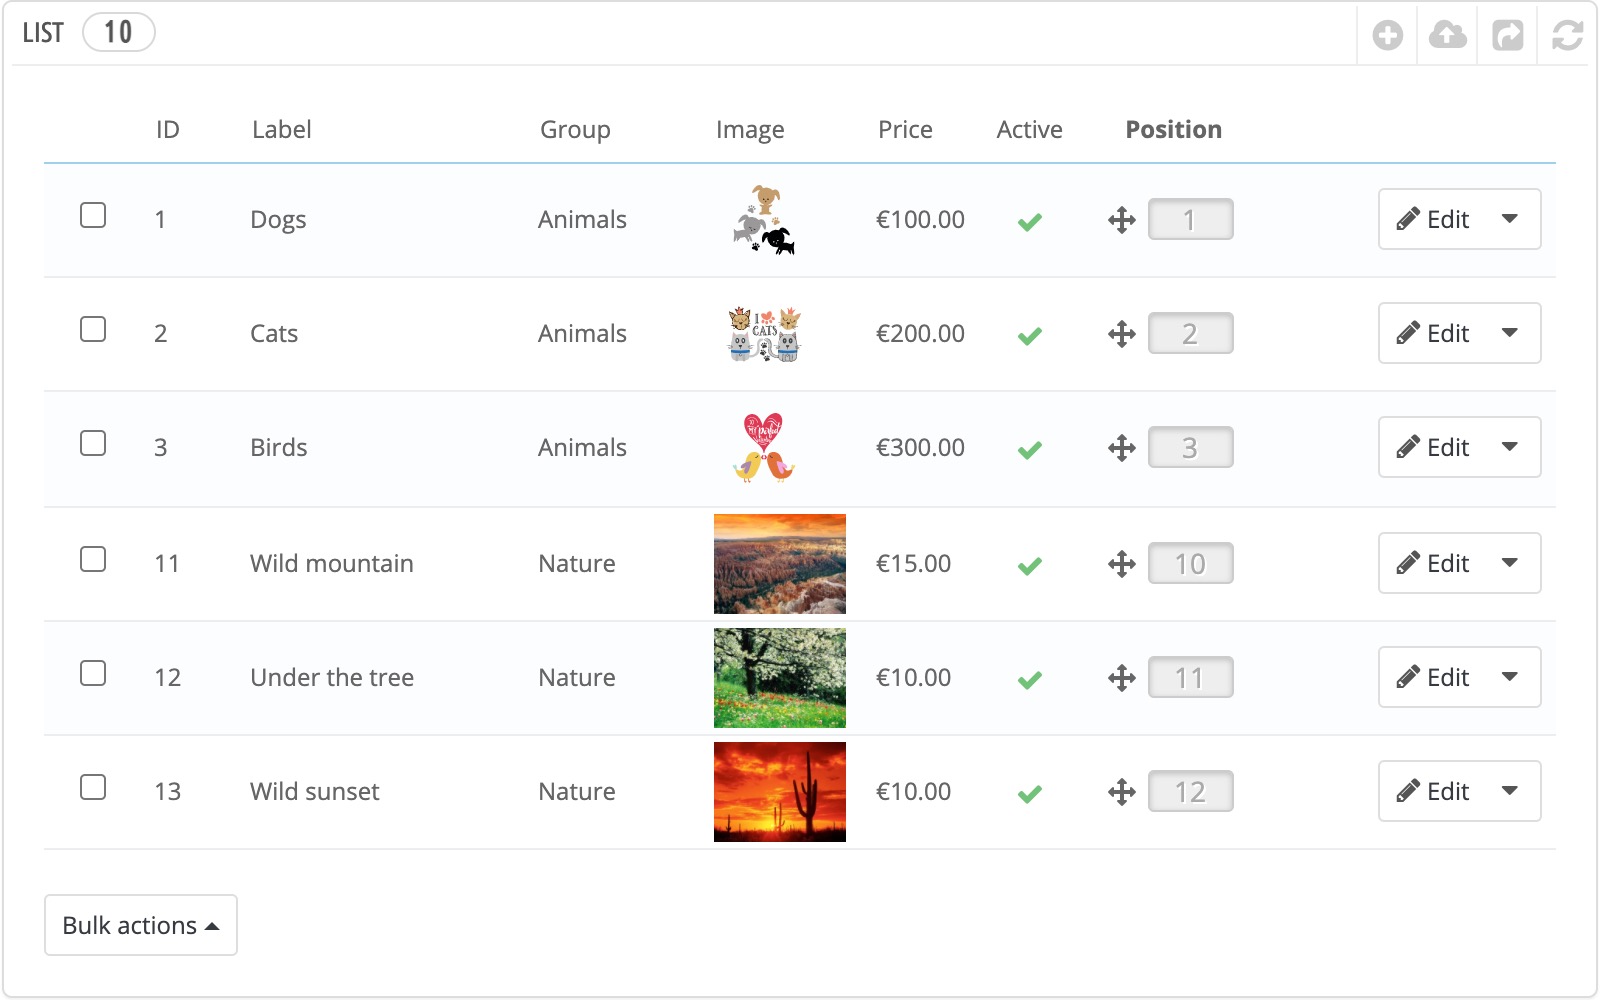Screen dimensions: 1600x1000
Task: Click the cloud upload import icon
Action: pos(1447,36)
